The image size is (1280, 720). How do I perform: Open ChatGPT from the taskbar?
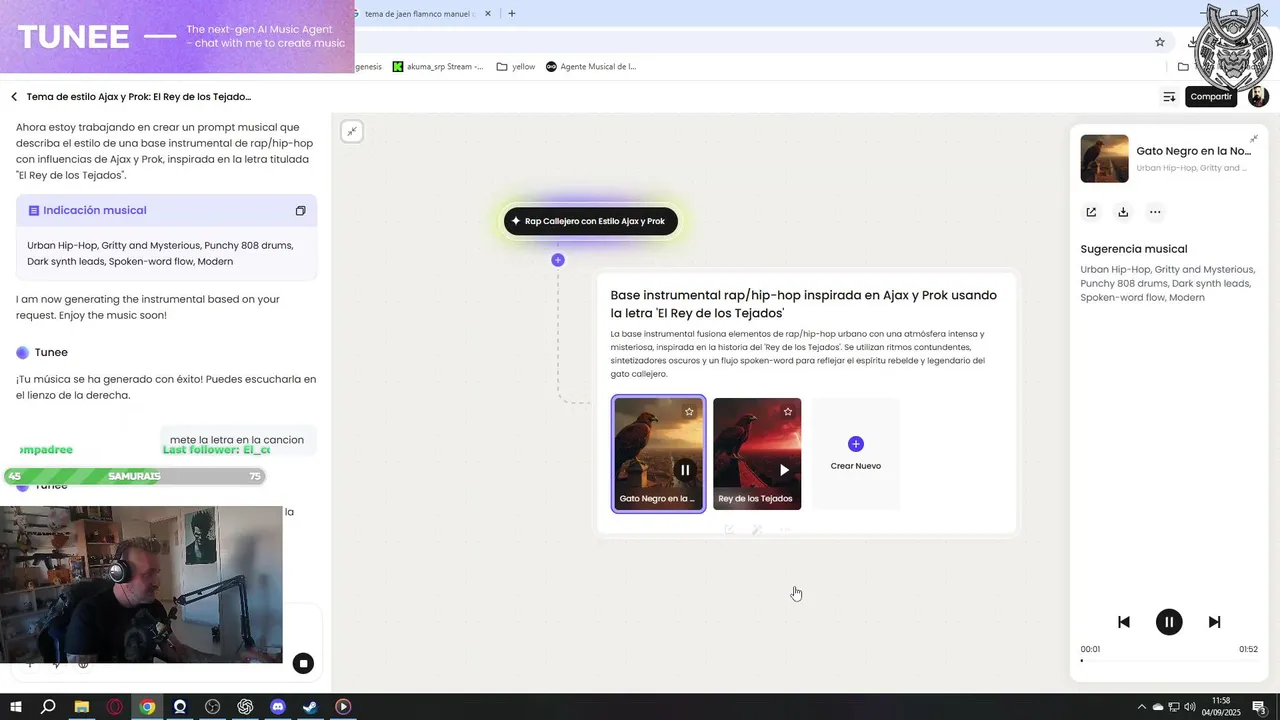tap(245, 707)
